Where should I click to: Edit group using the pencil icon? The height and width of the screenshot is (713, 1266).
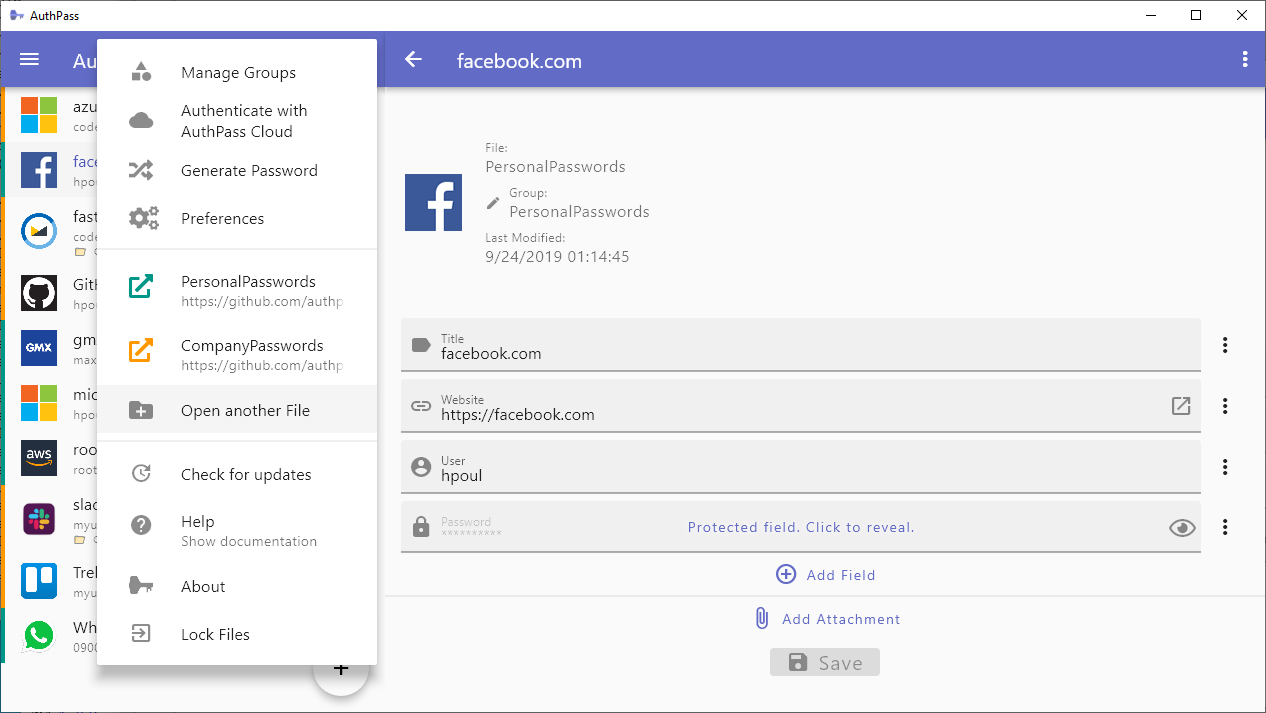[493, 203]
